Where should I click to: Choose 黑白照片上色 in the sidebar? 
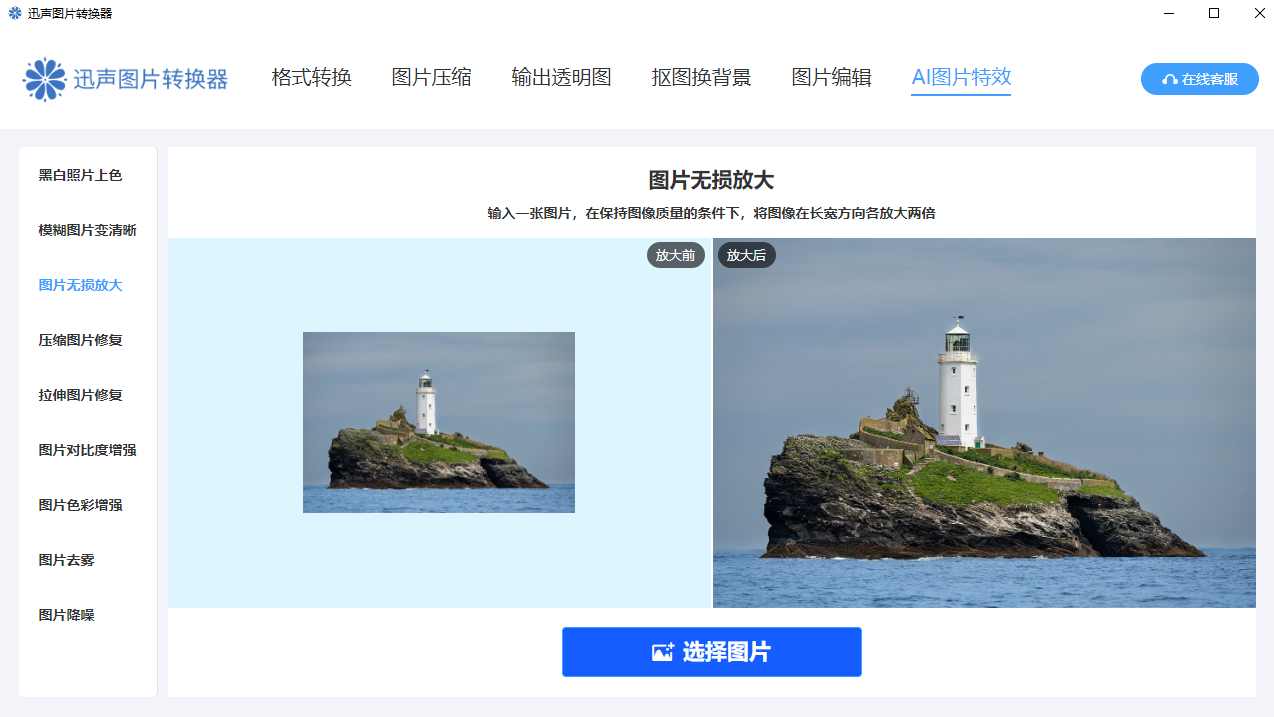click(x=81, y=175)
